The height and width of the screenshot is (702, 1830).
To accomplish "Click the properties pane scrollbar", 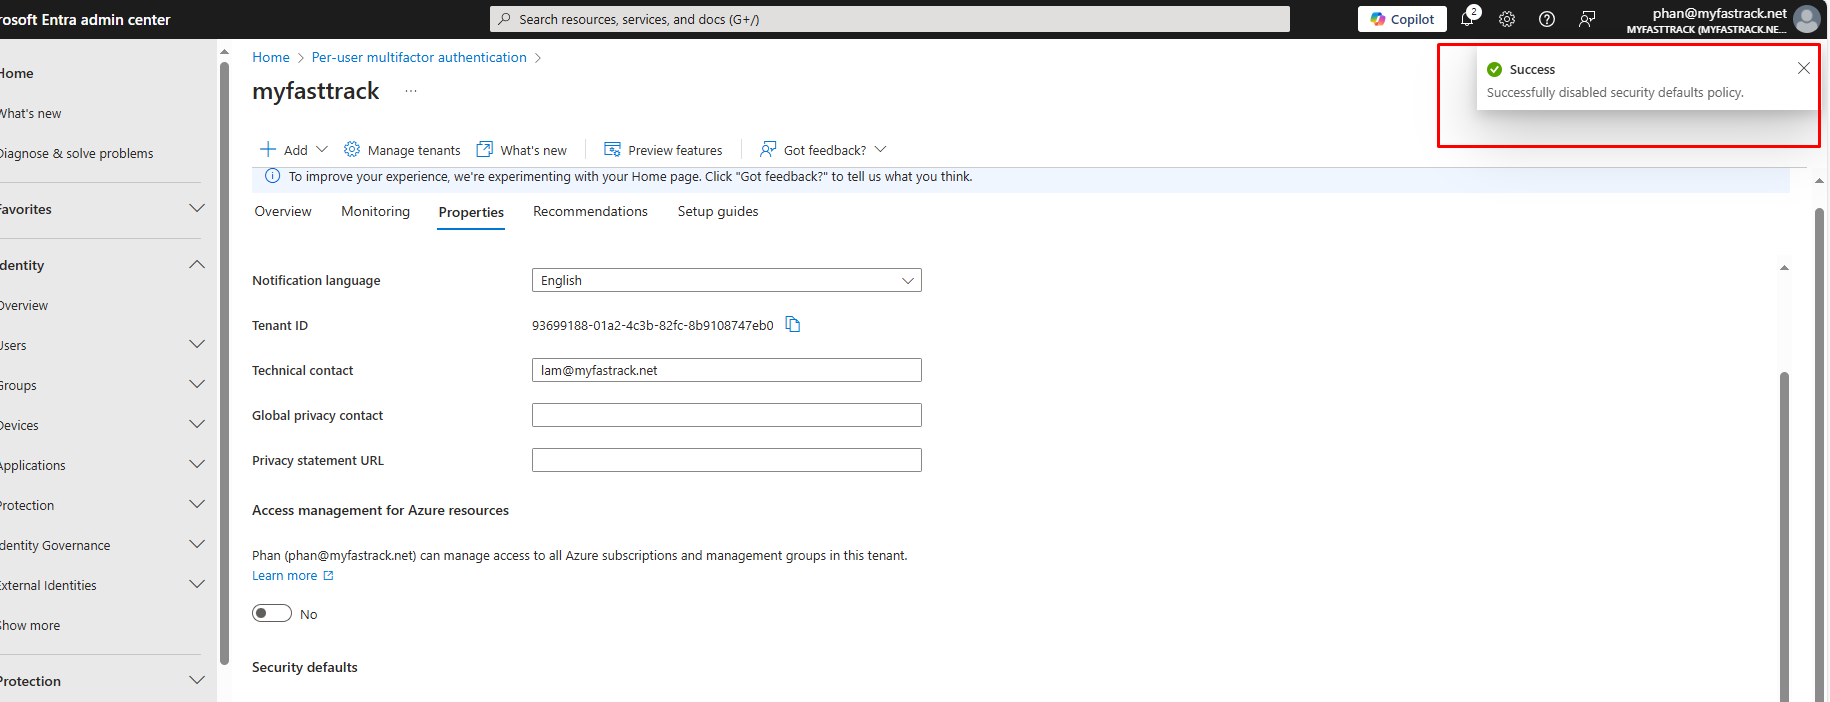I will pos(1784,535).
